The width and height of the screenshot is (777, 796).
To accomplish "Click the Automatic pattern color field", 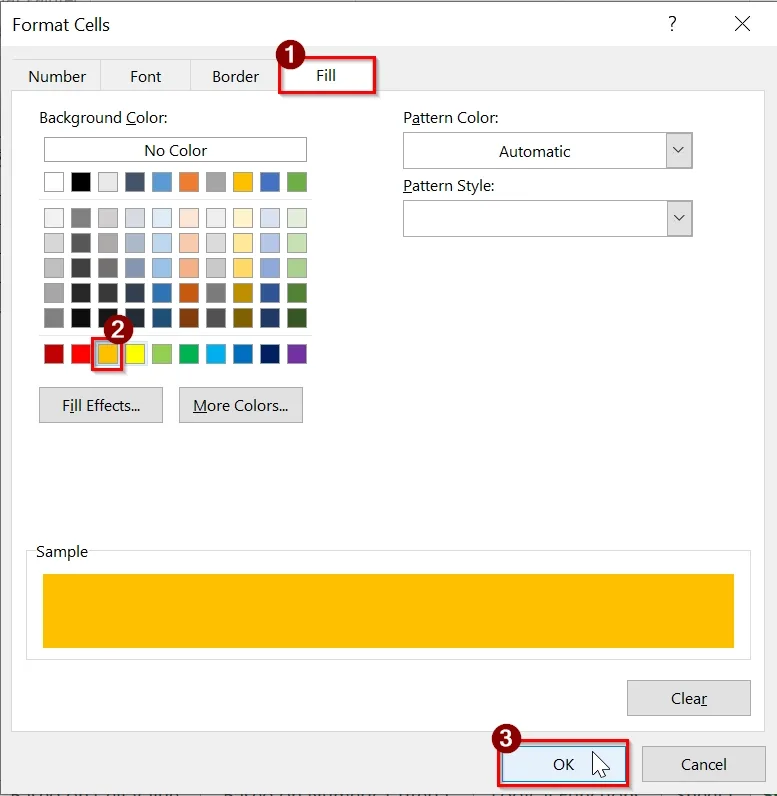I will click(534, 151).
